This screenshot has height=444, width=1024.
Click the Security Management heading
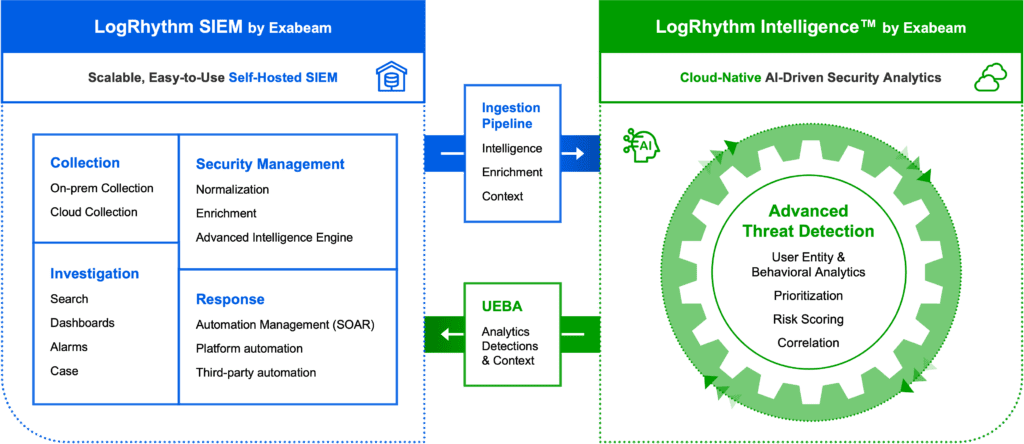(270, 164)
